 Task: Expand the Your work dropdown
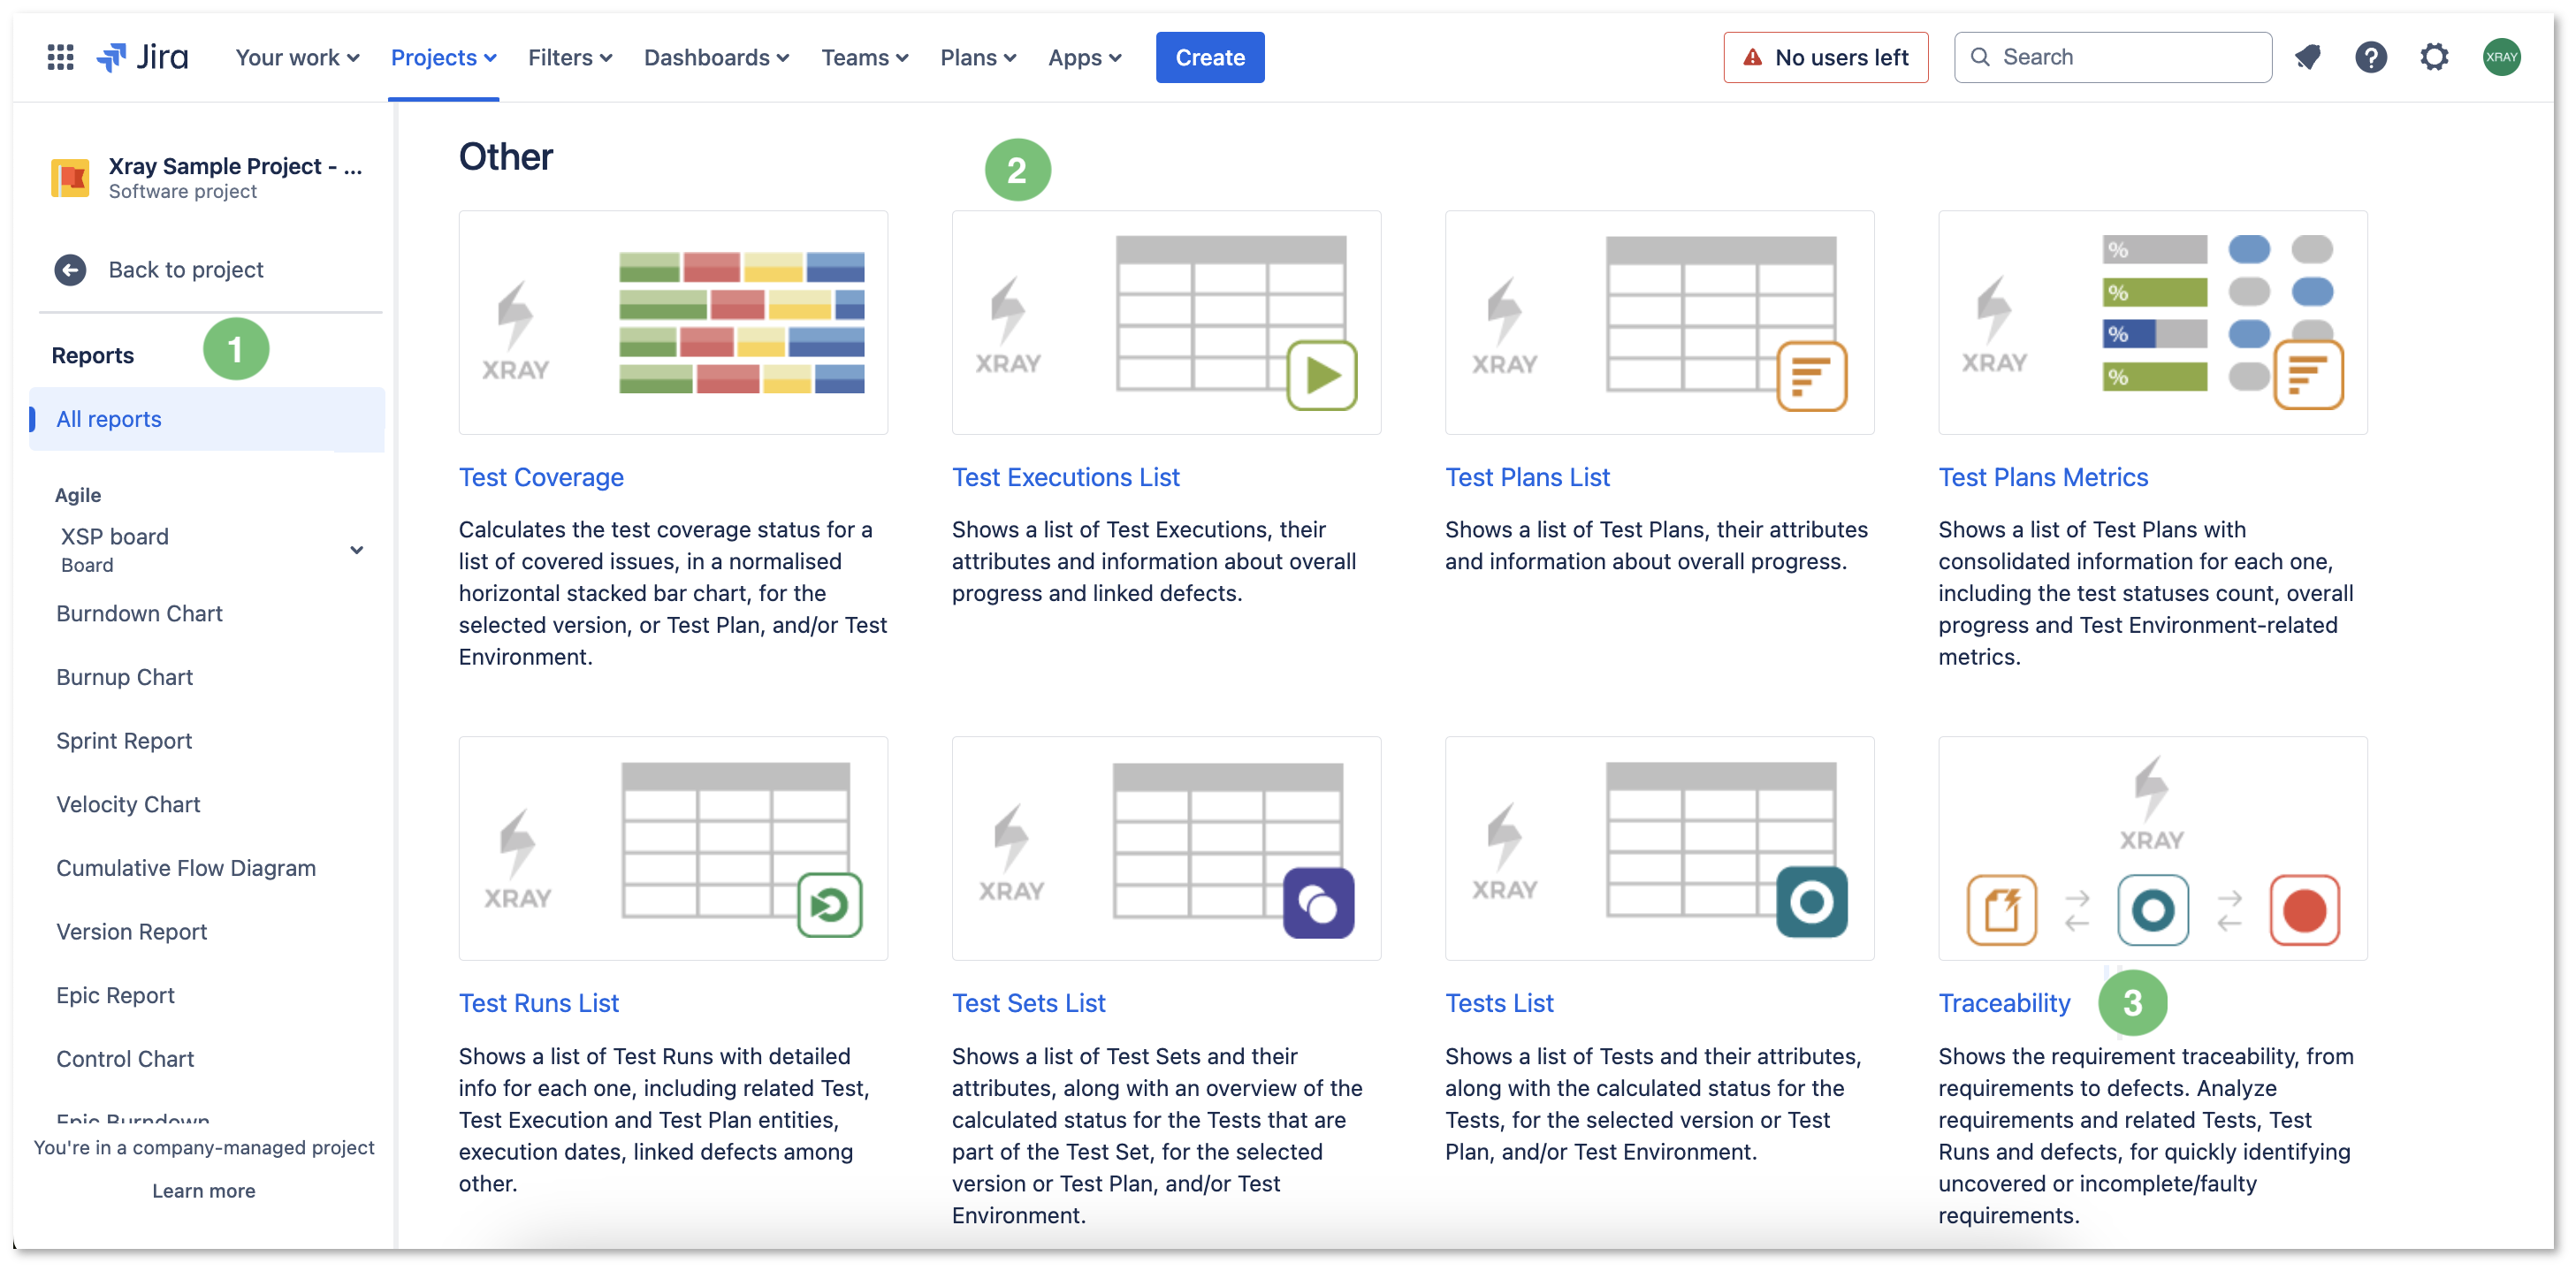(x=297, y=58)
